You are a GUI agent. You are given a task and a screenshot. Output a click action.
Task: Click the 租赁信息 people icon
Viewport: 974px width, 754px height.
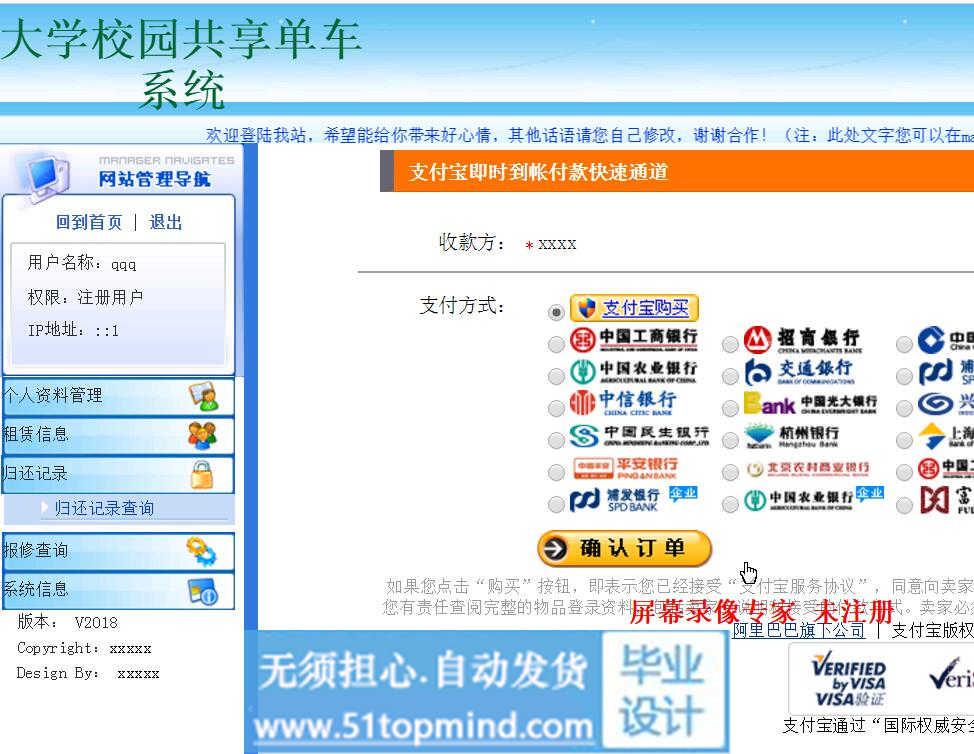pyautogui.click(x=203, y=435)
